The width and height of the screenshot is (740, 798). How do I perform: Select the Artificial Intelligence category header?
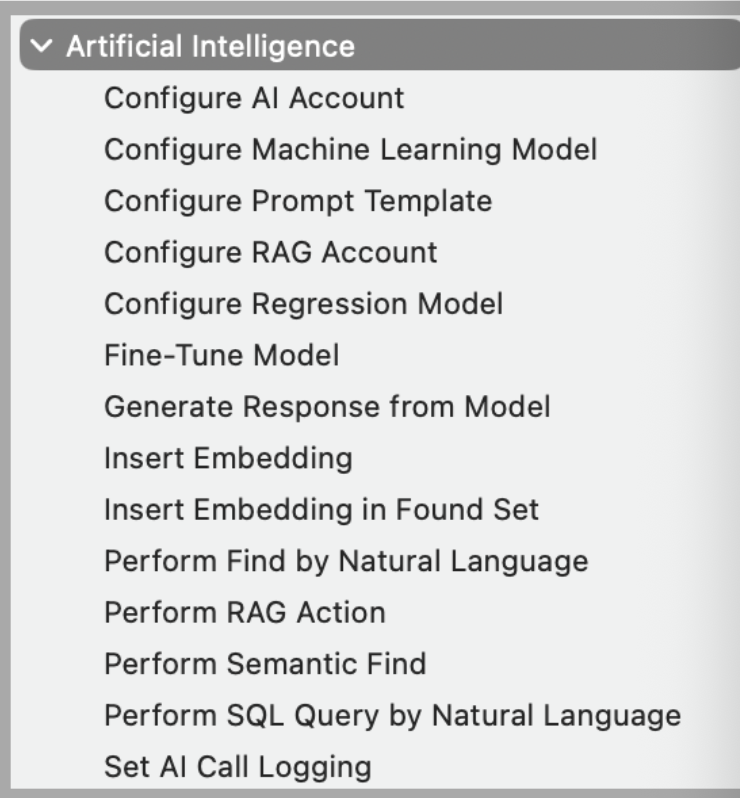pos(380,45)
